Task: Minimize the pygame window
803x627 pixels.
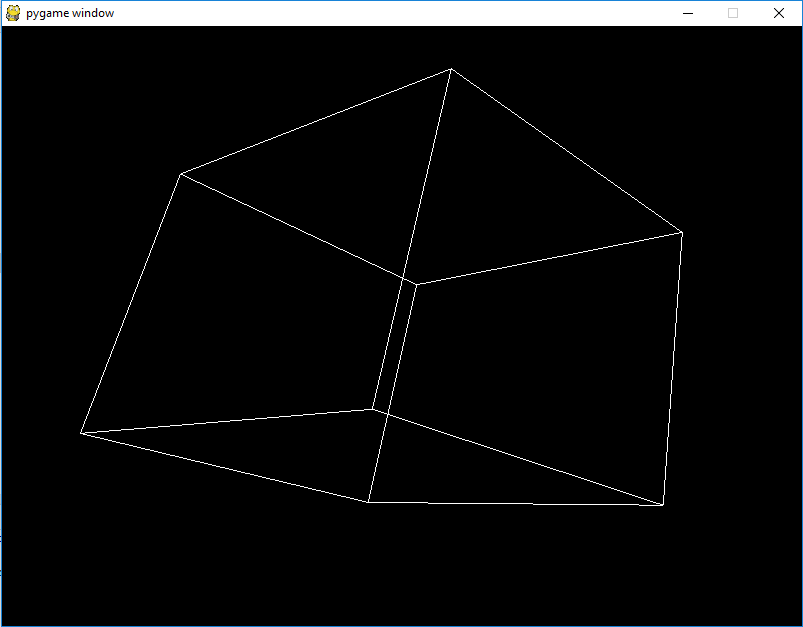Action: [x=687, y=13]
